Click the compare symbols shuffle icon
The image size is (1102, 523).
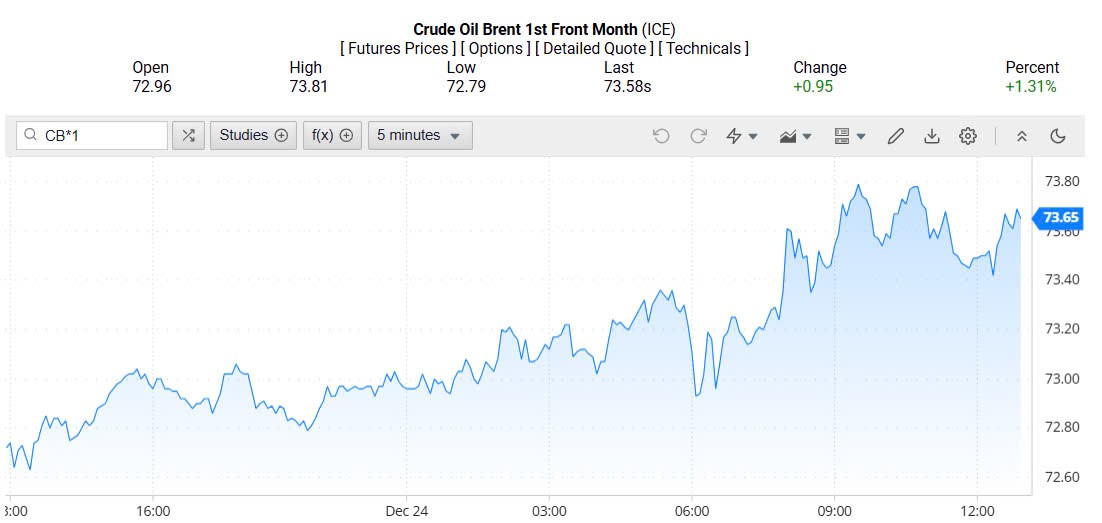[x=188, y=136]
